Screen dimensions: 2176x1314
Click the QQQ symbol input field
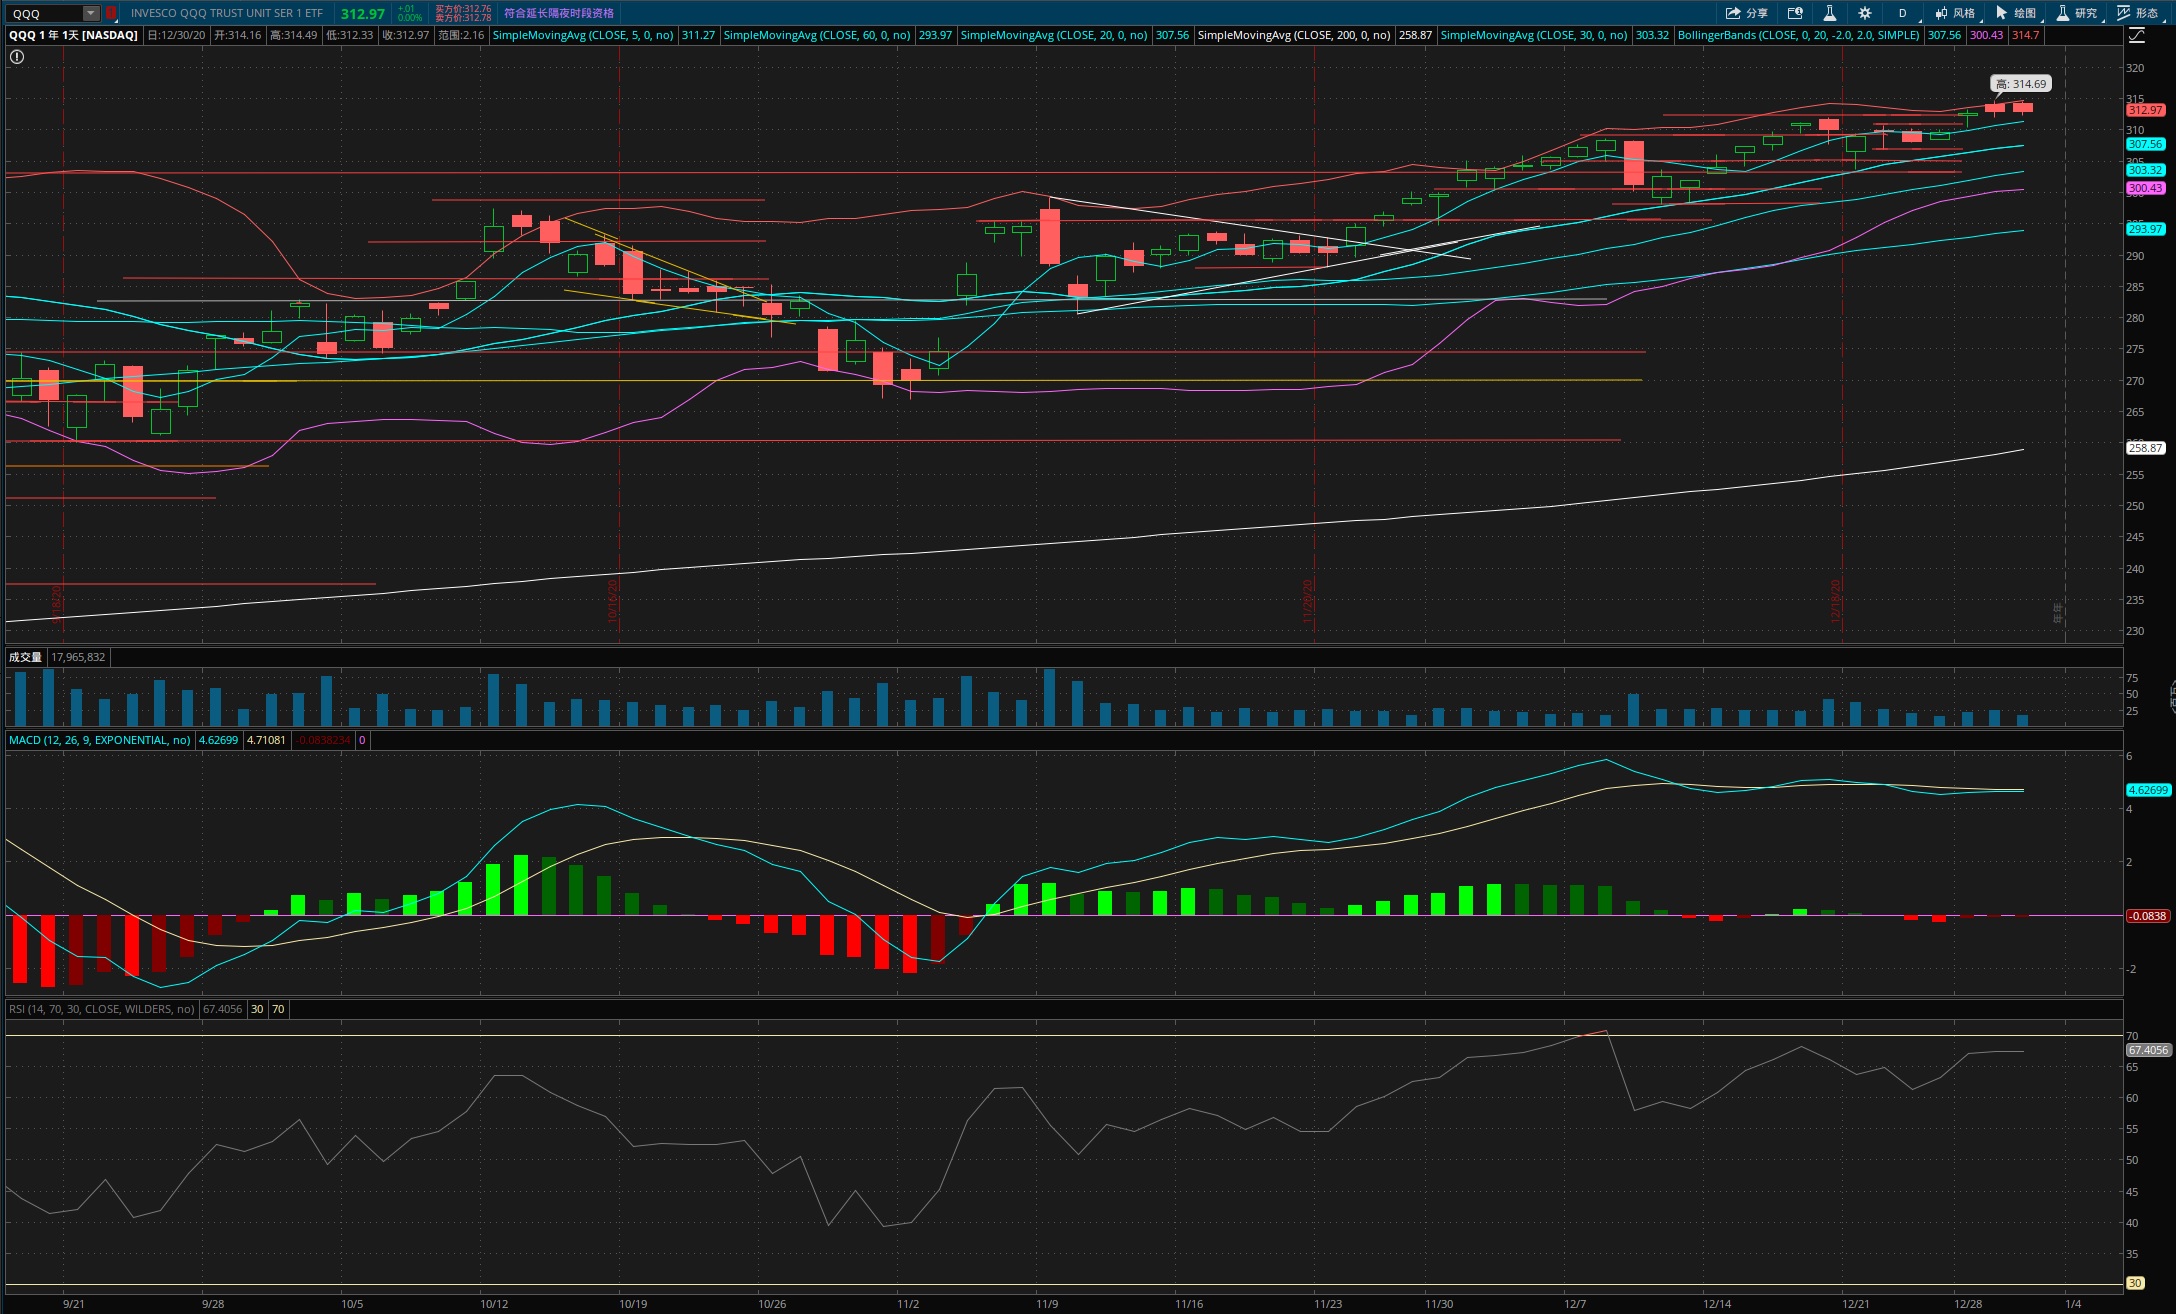pyautogui.click(x=45, y=13)
